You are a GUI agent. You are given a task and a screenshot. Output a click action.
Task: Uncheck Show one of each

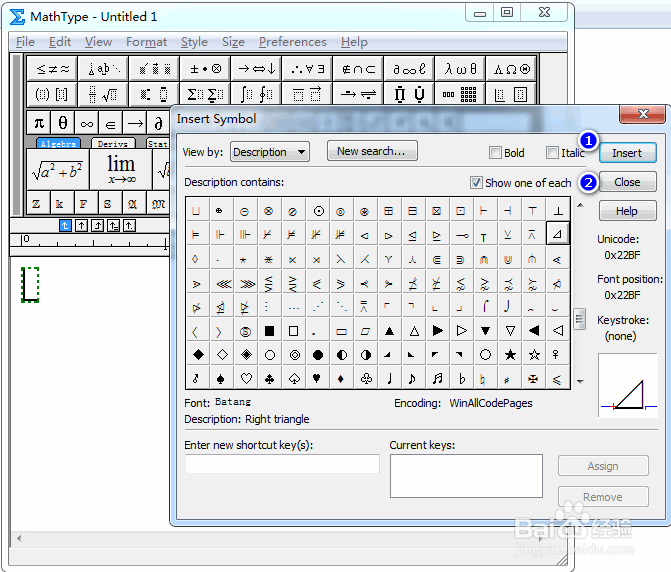[x=476, y=182]
